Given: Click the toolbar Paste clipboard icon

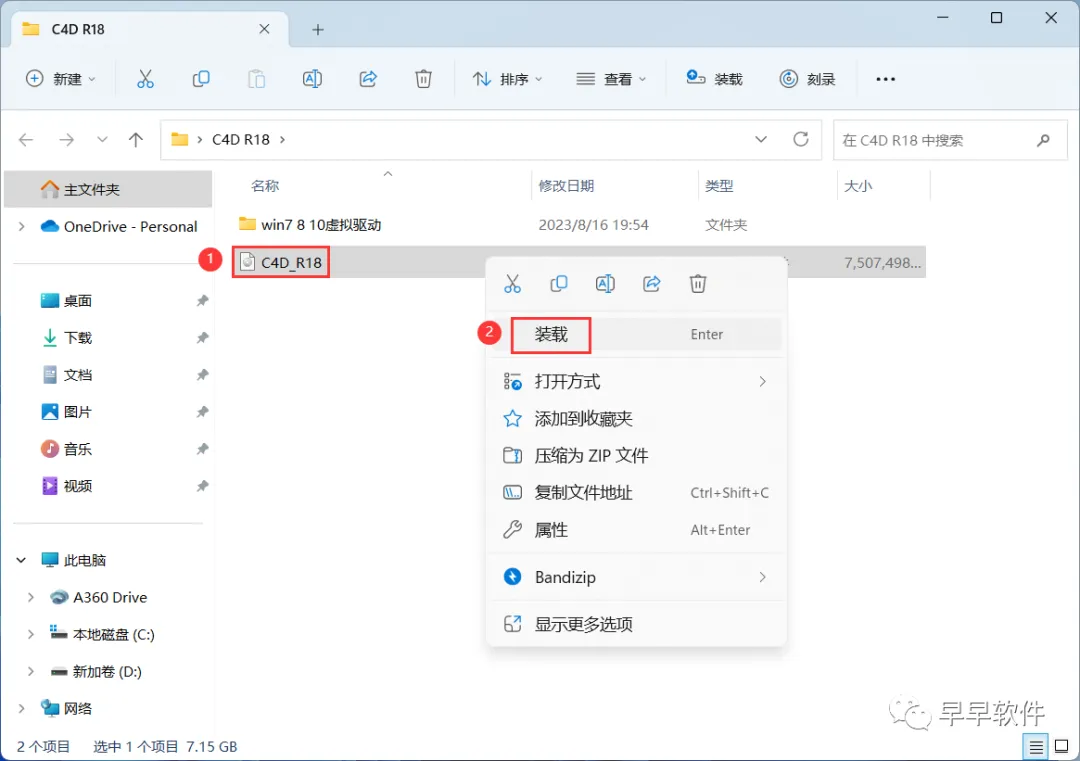Looking at the screenshot, I should click(x=256, y=79).
